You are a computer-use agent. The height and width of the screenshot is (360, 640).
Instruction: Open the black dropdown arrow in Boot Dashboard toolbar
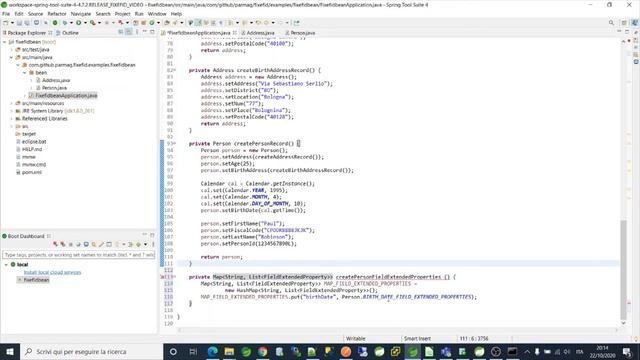tap(145, 244)
